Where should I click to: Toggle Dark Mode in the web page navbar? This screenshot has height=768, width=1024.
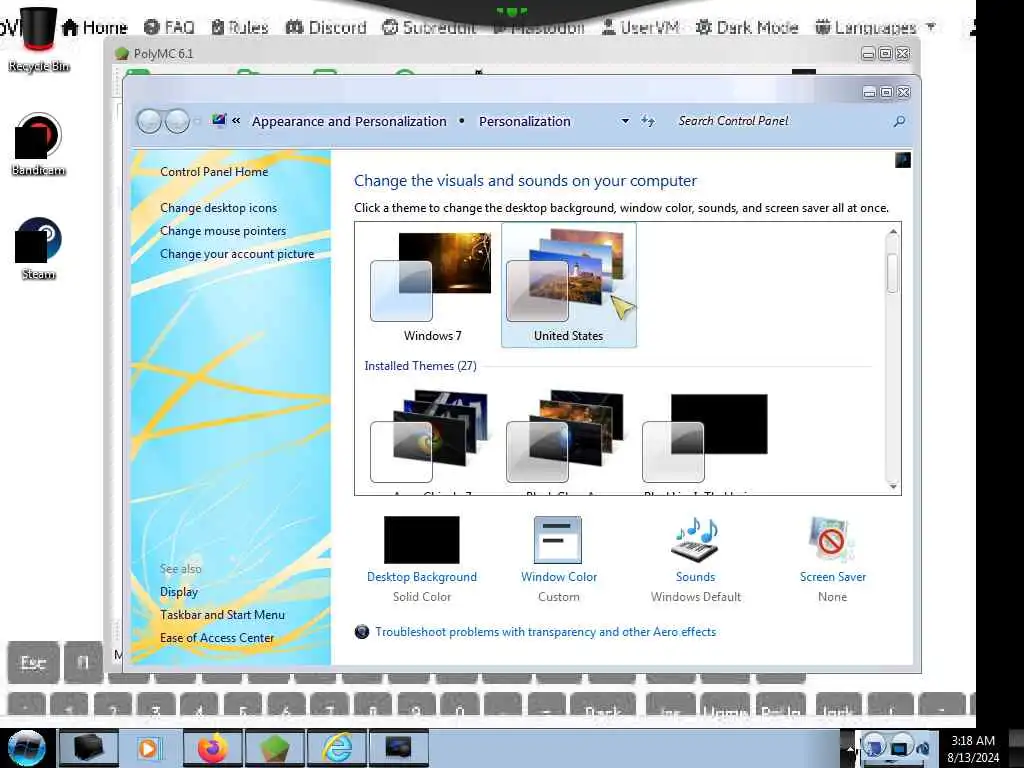747,27
